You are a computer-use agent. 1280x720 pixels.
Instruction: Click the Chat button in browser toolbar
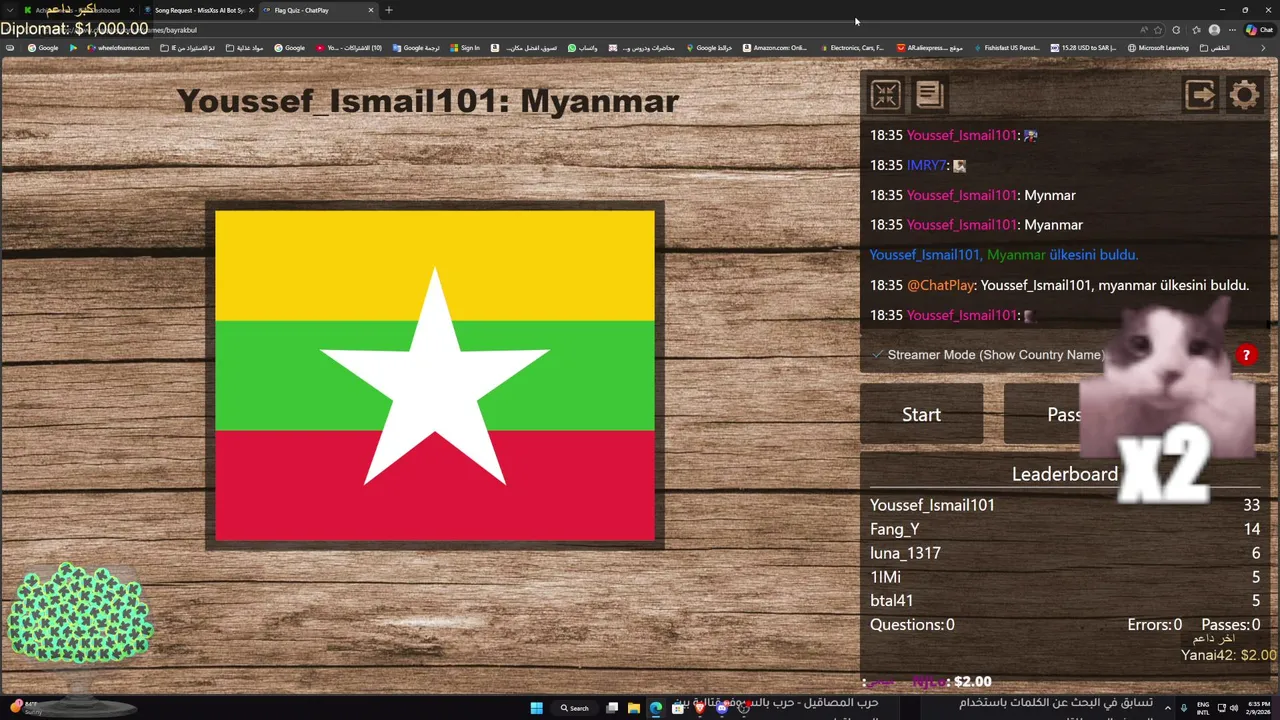pyautogui.click(x=1260, y=30)
